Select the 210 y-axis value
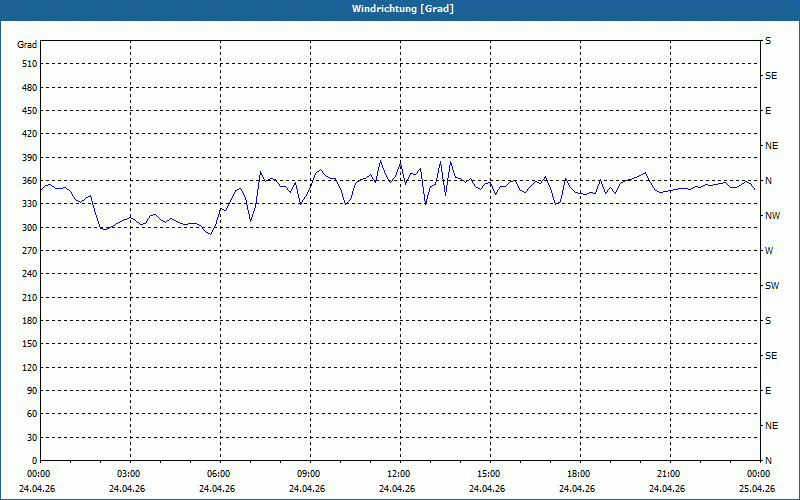Screen dimensions: 800x500 30,297
